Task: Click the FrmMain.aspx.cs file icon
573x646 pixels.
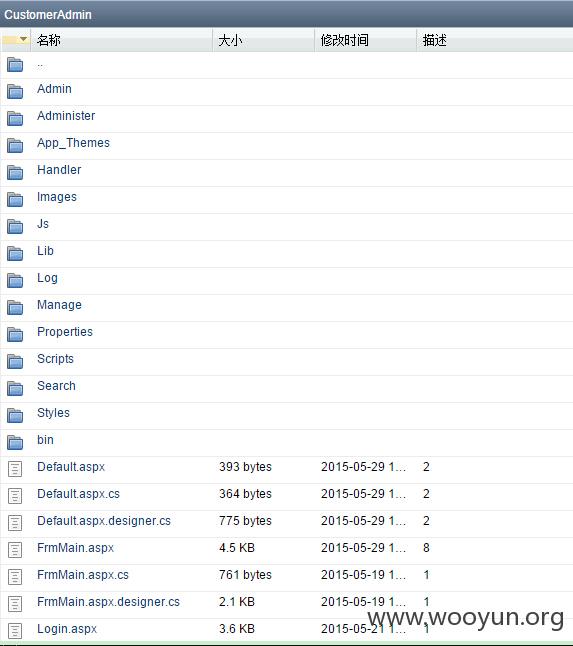Action: (15, 577)
